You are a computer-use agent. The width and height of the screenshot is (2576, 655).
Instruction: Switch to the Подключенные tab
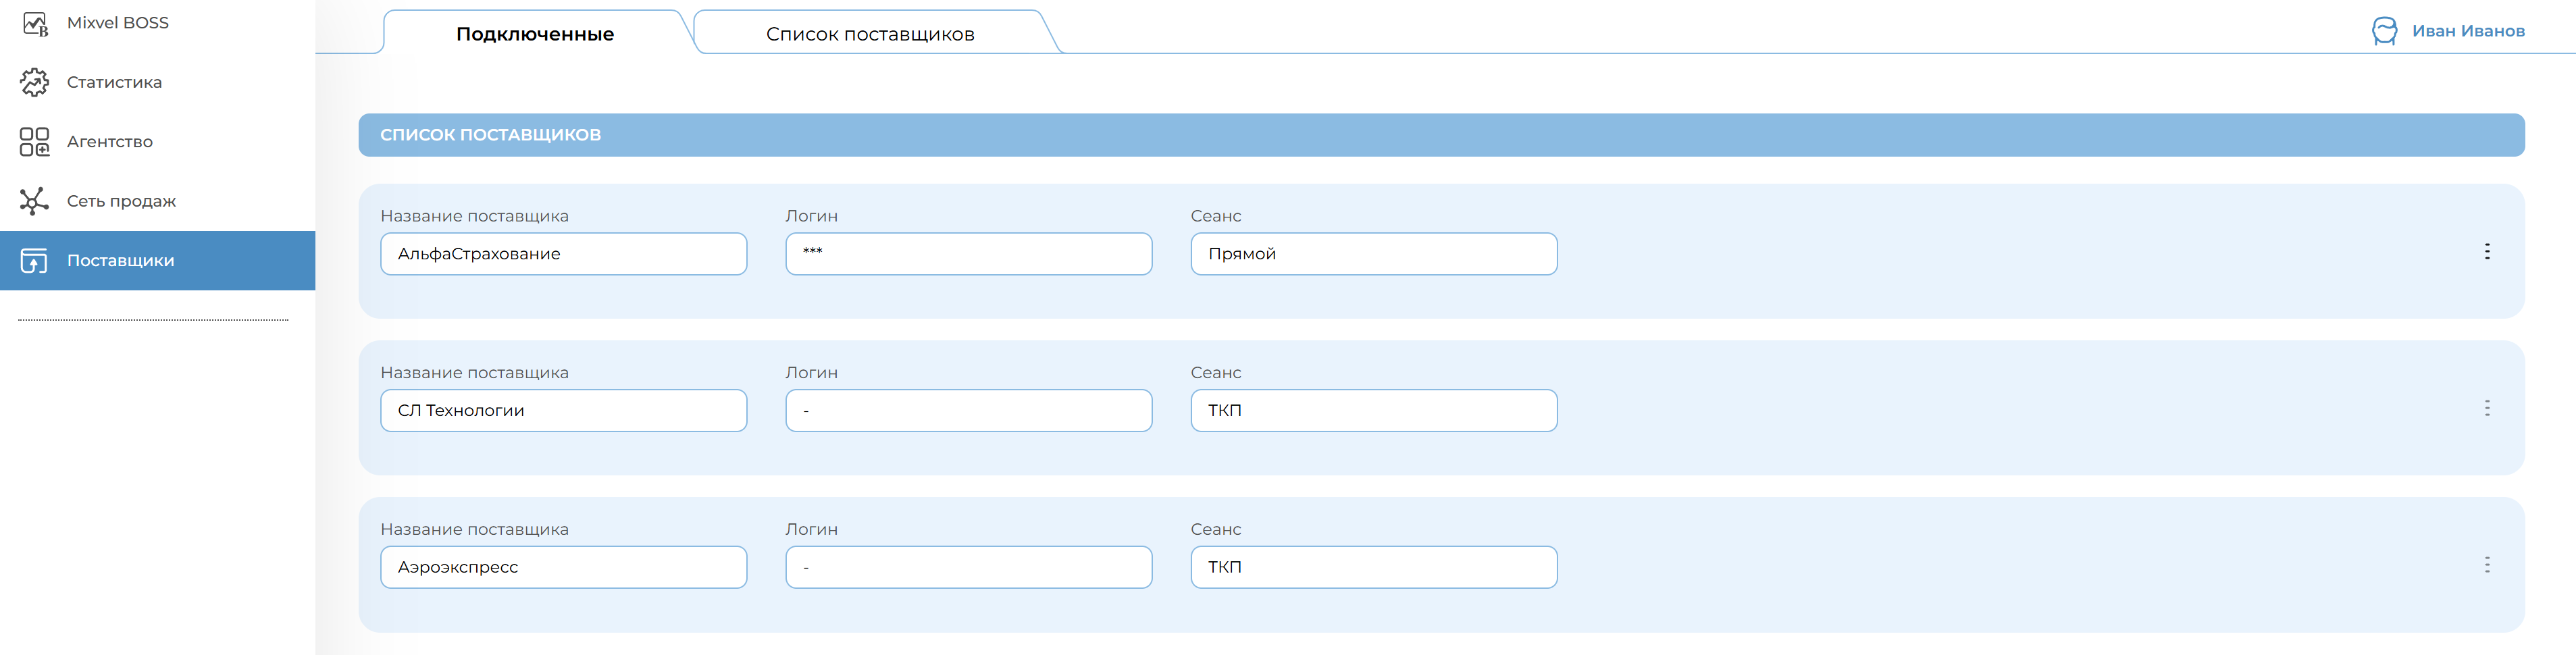click(x=535, y=34)
